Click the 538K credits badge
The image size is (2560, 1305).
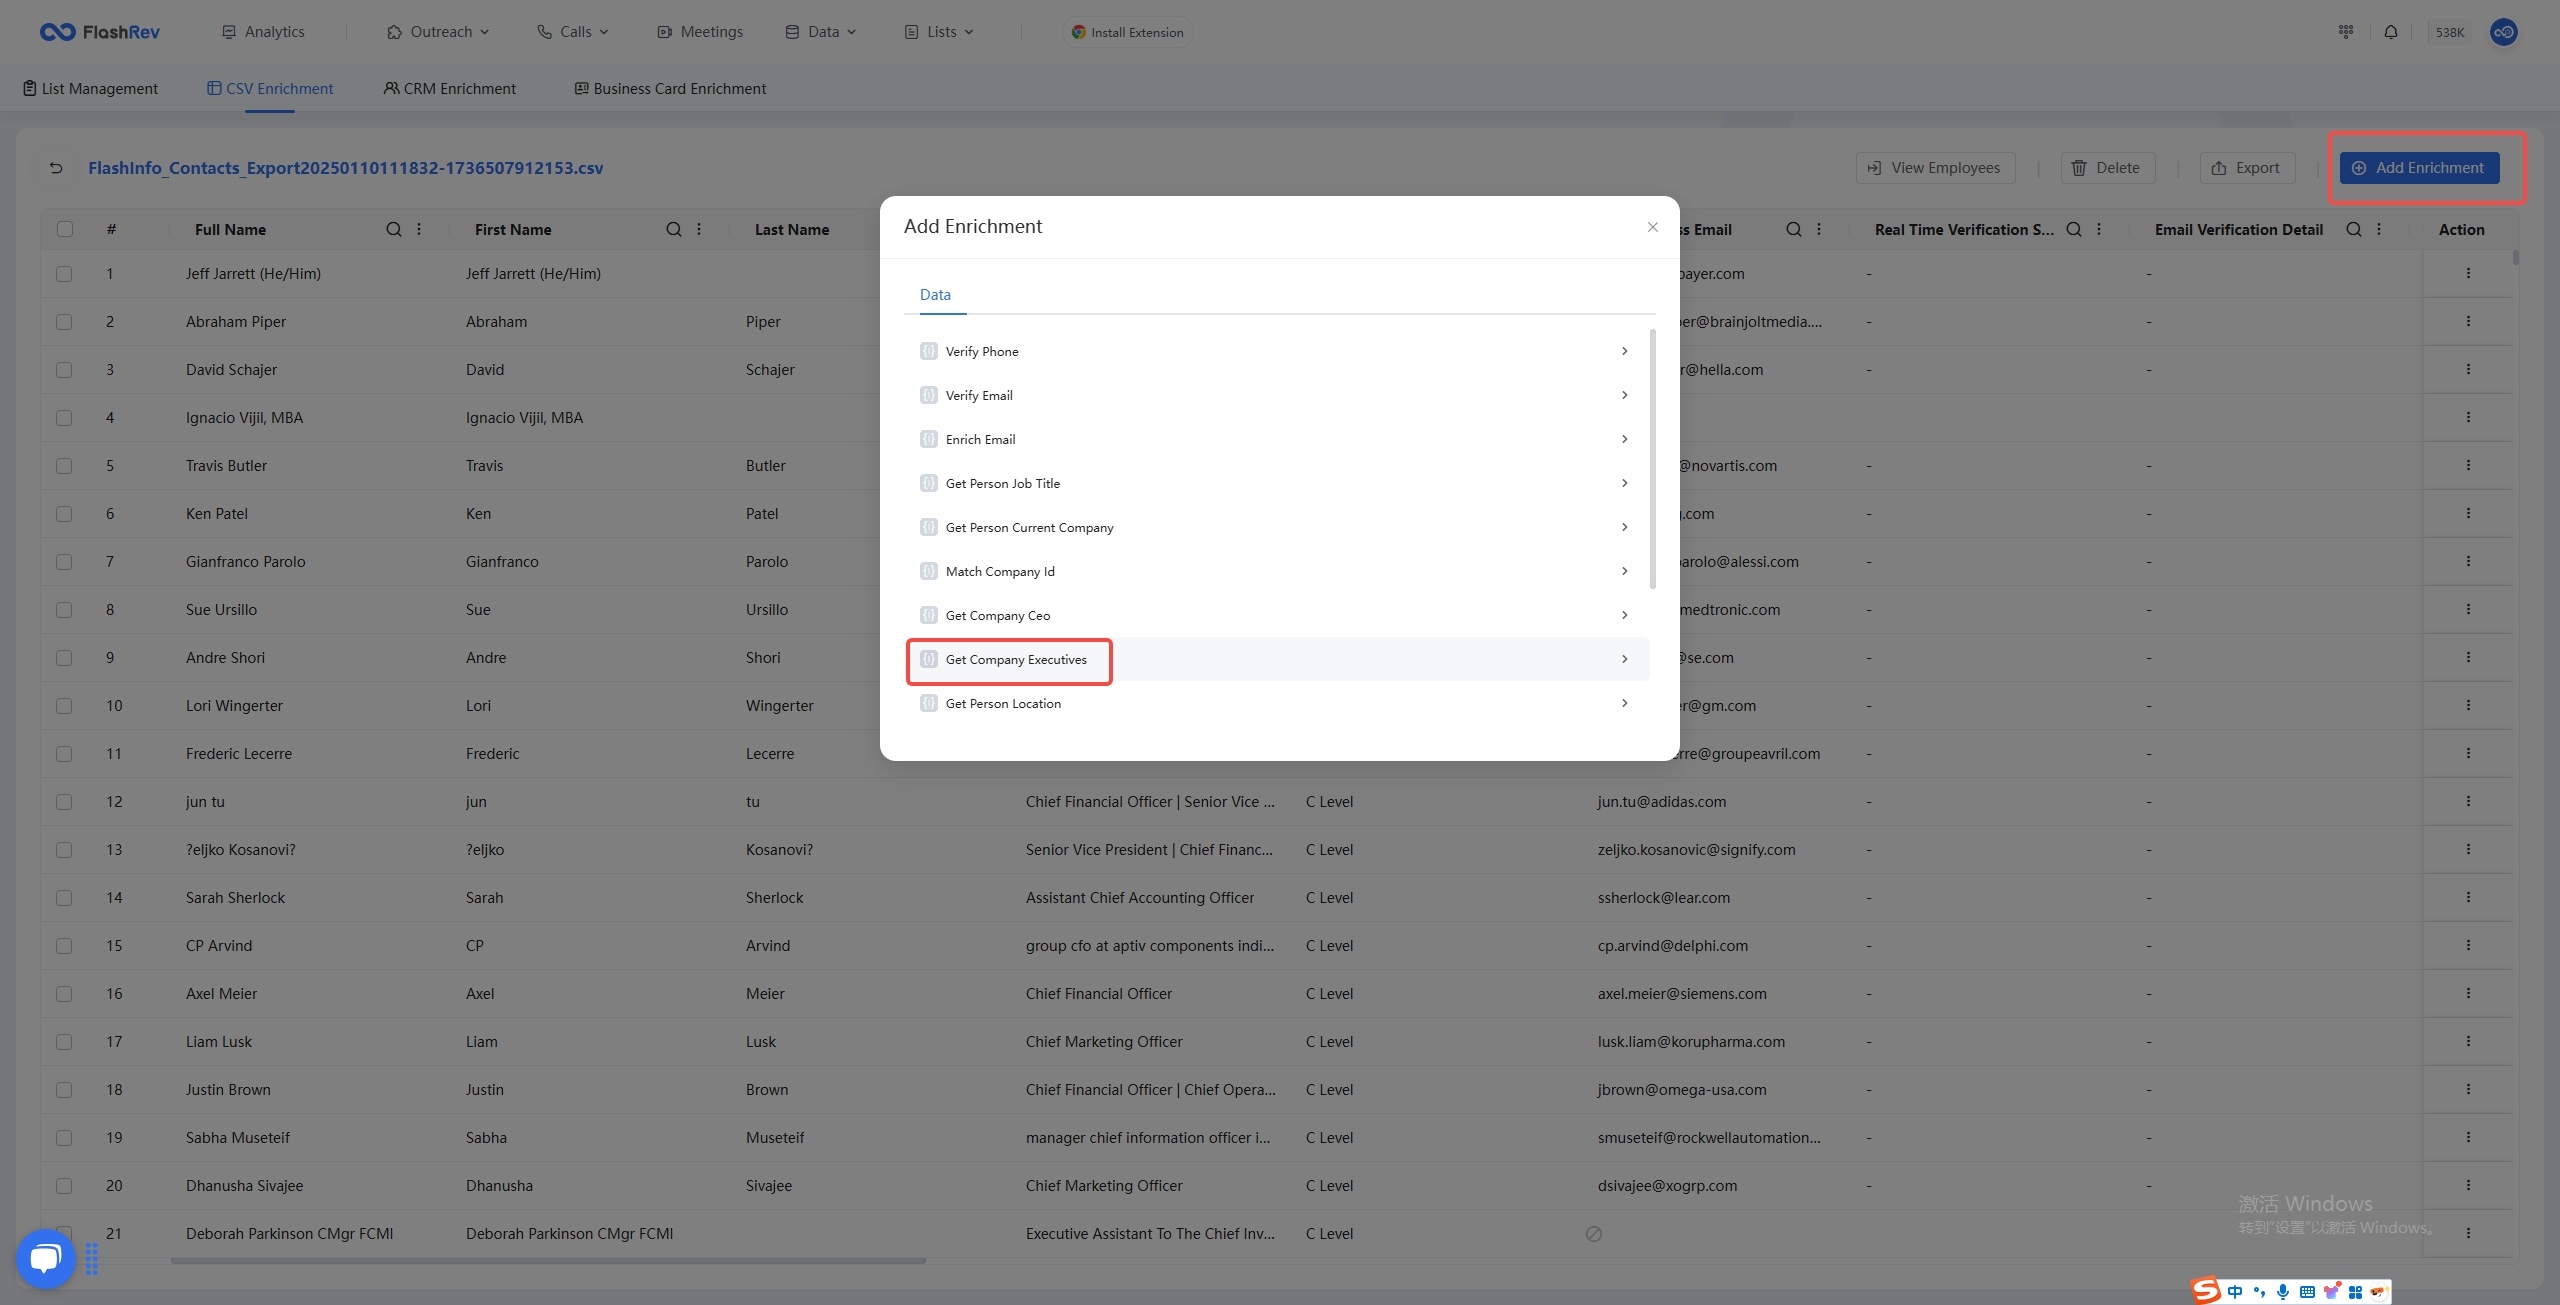2449,32
